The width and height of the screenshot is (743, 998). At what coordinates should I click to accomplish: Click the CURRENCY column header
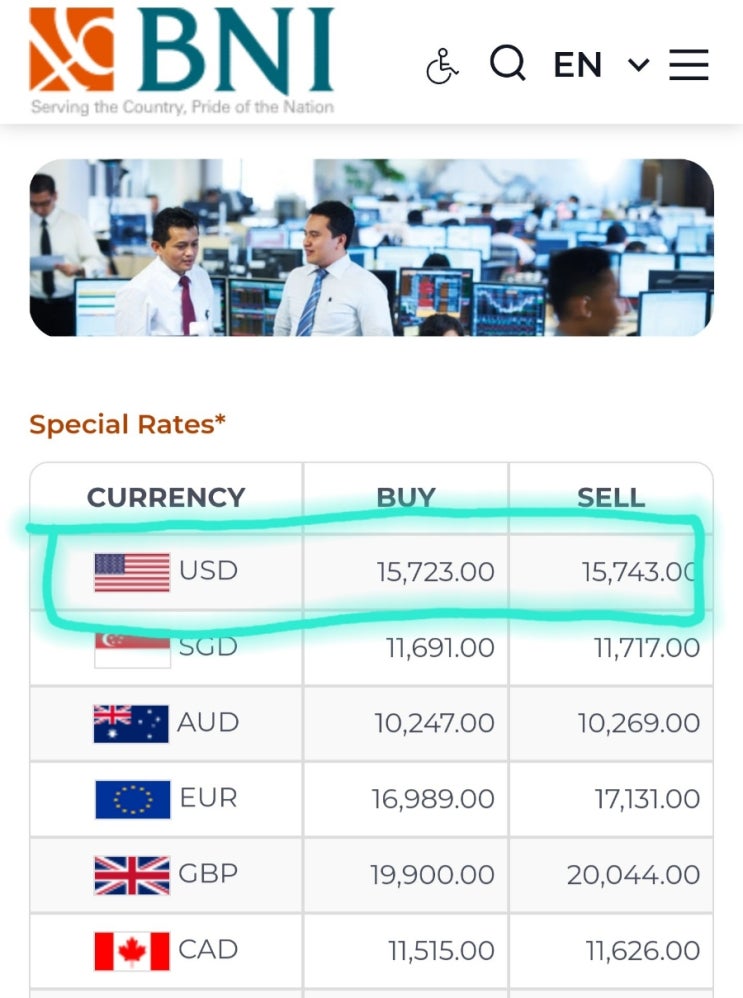pos(166,497)
